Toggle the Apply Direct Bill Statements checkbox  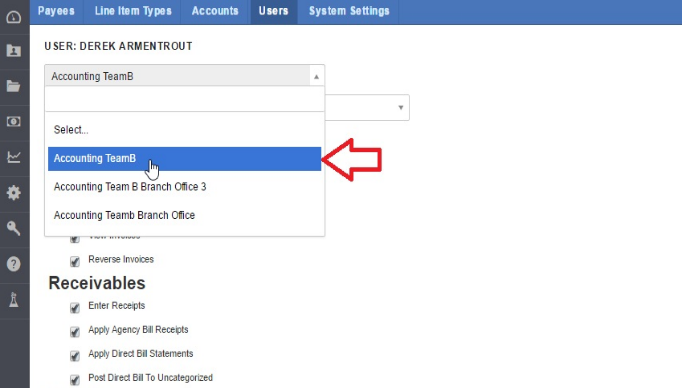coord(75,356)
